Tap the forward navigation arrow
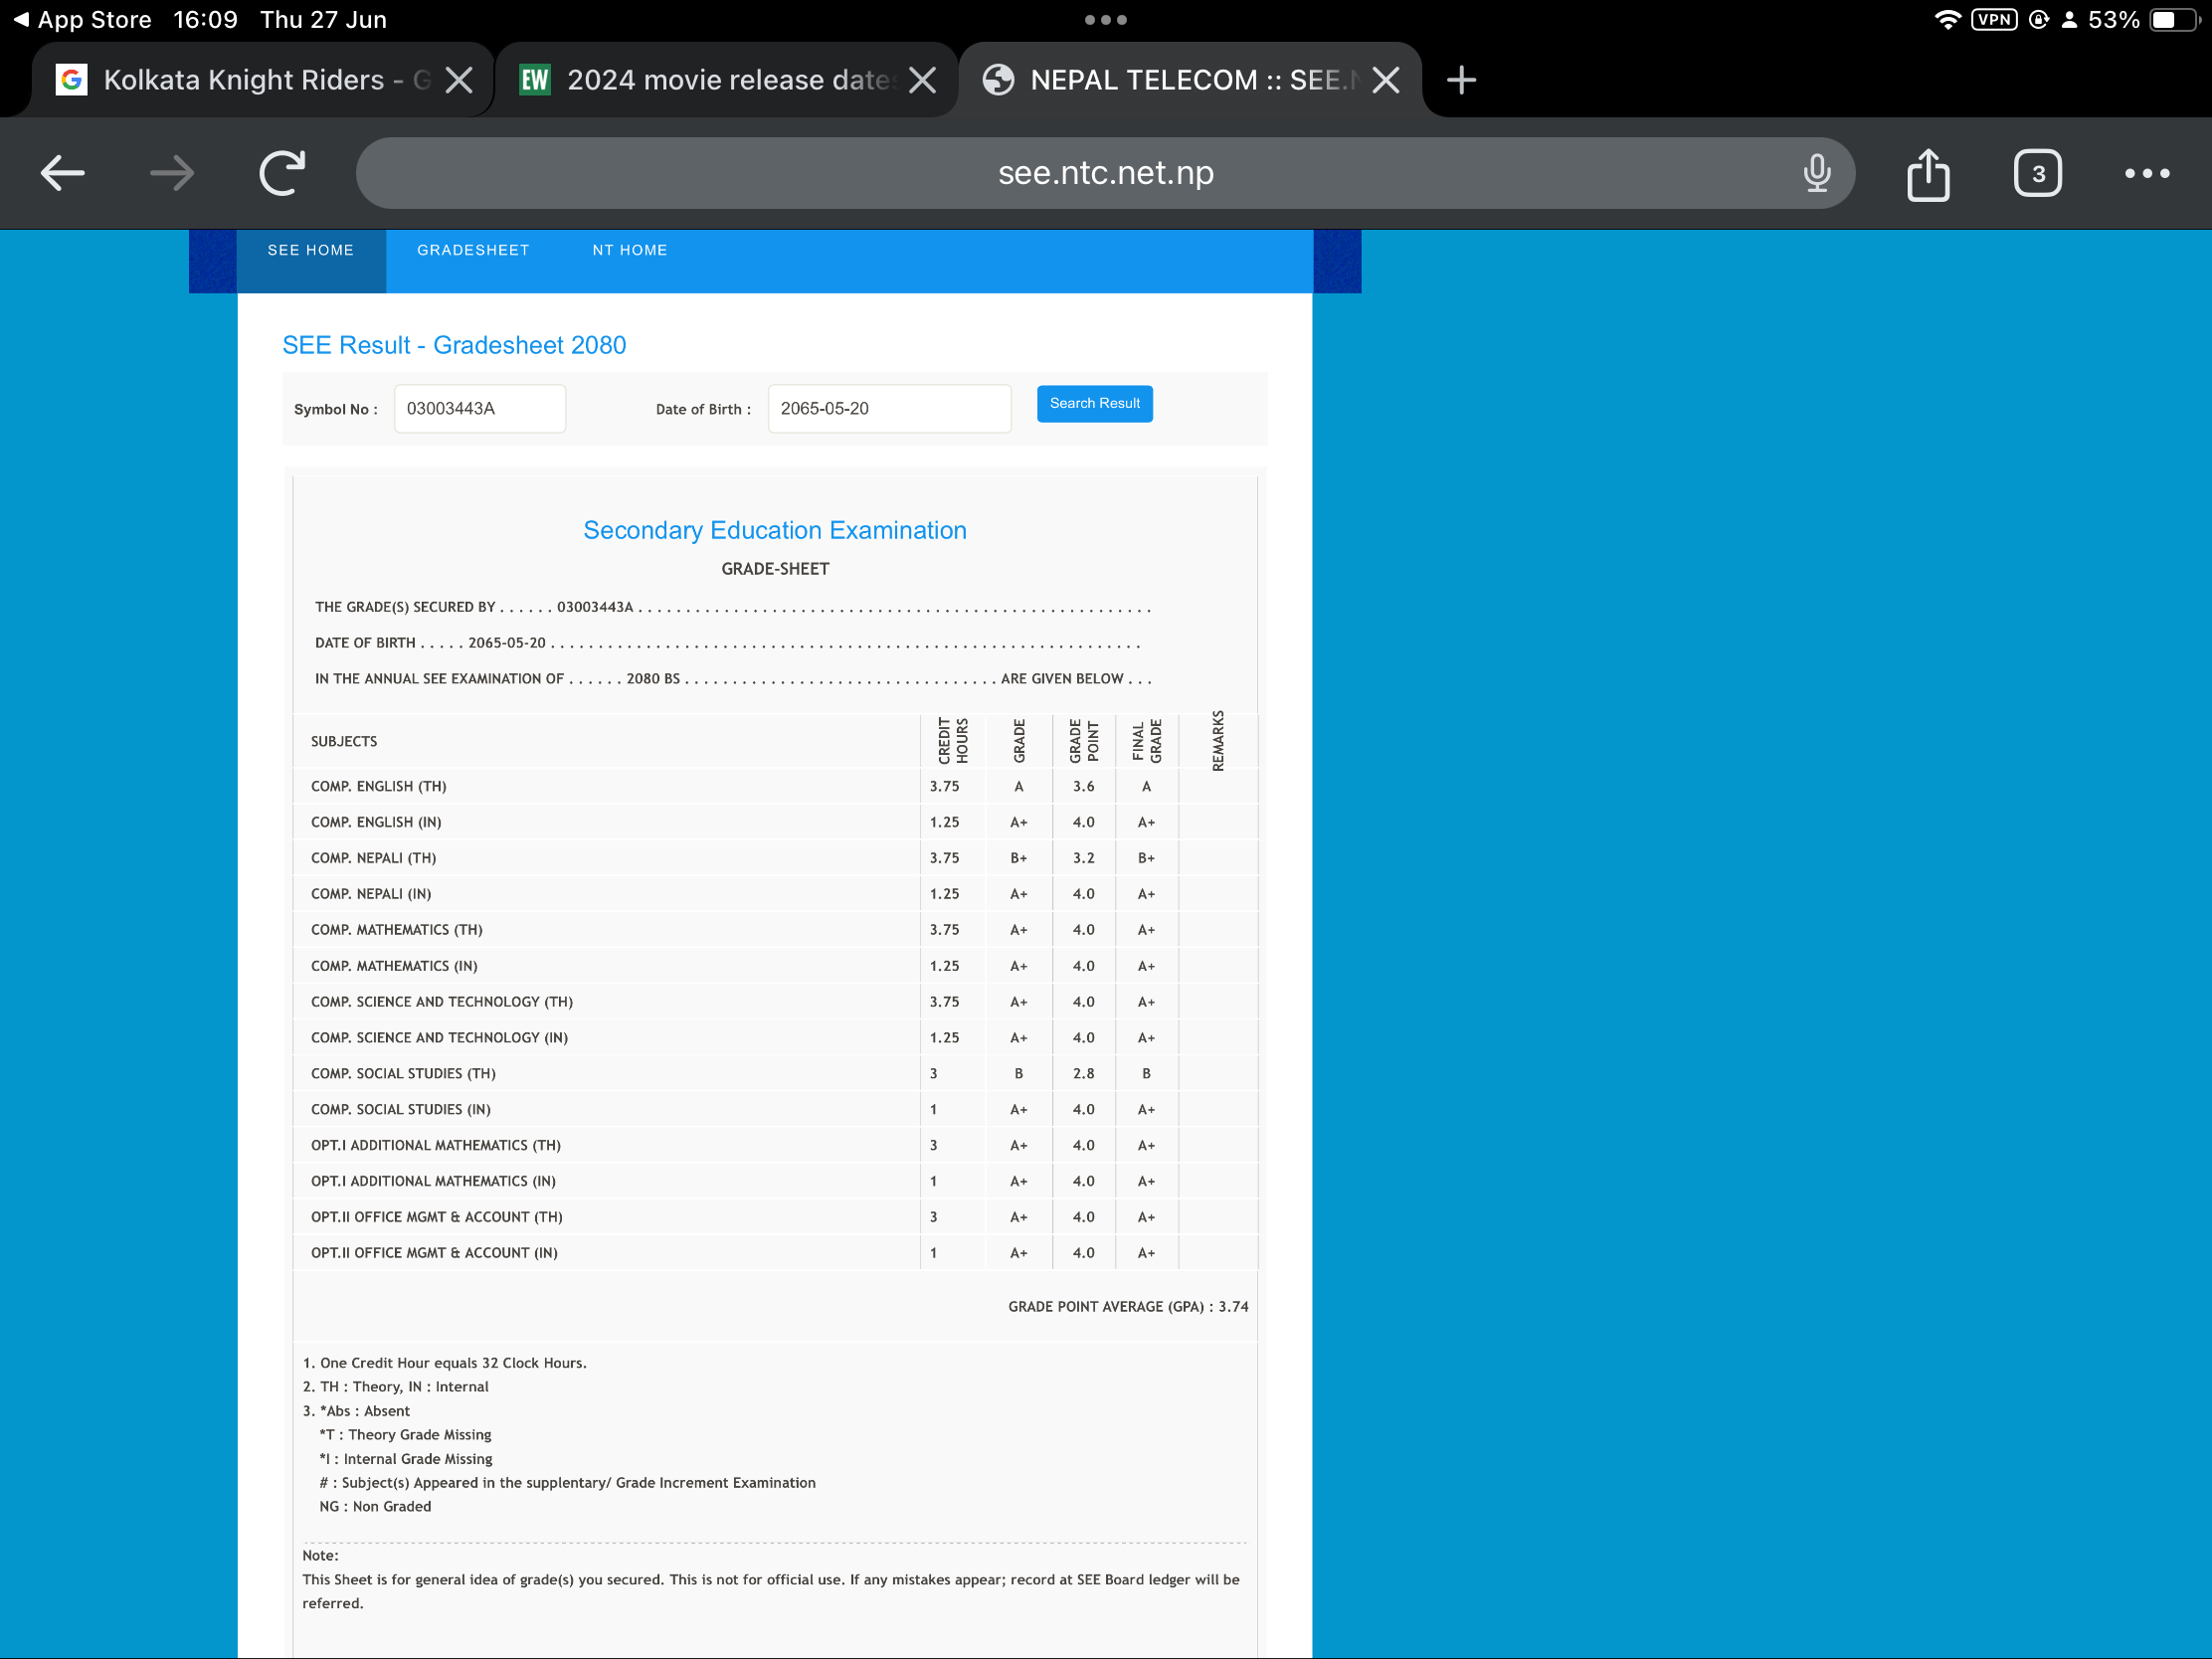This screenshot has width=2212, height=1659. point(172,173)
